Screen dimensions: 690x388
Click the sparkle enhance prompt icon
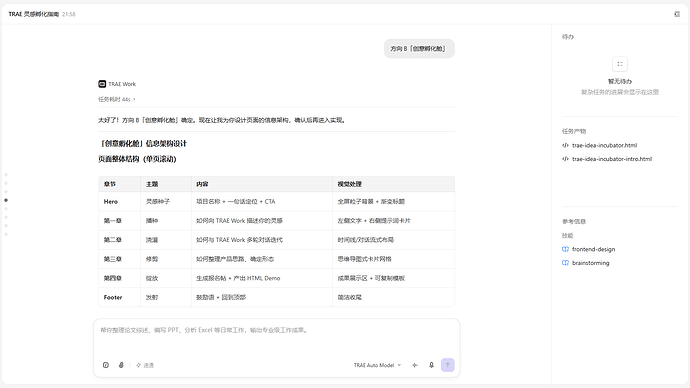point(415,365)
